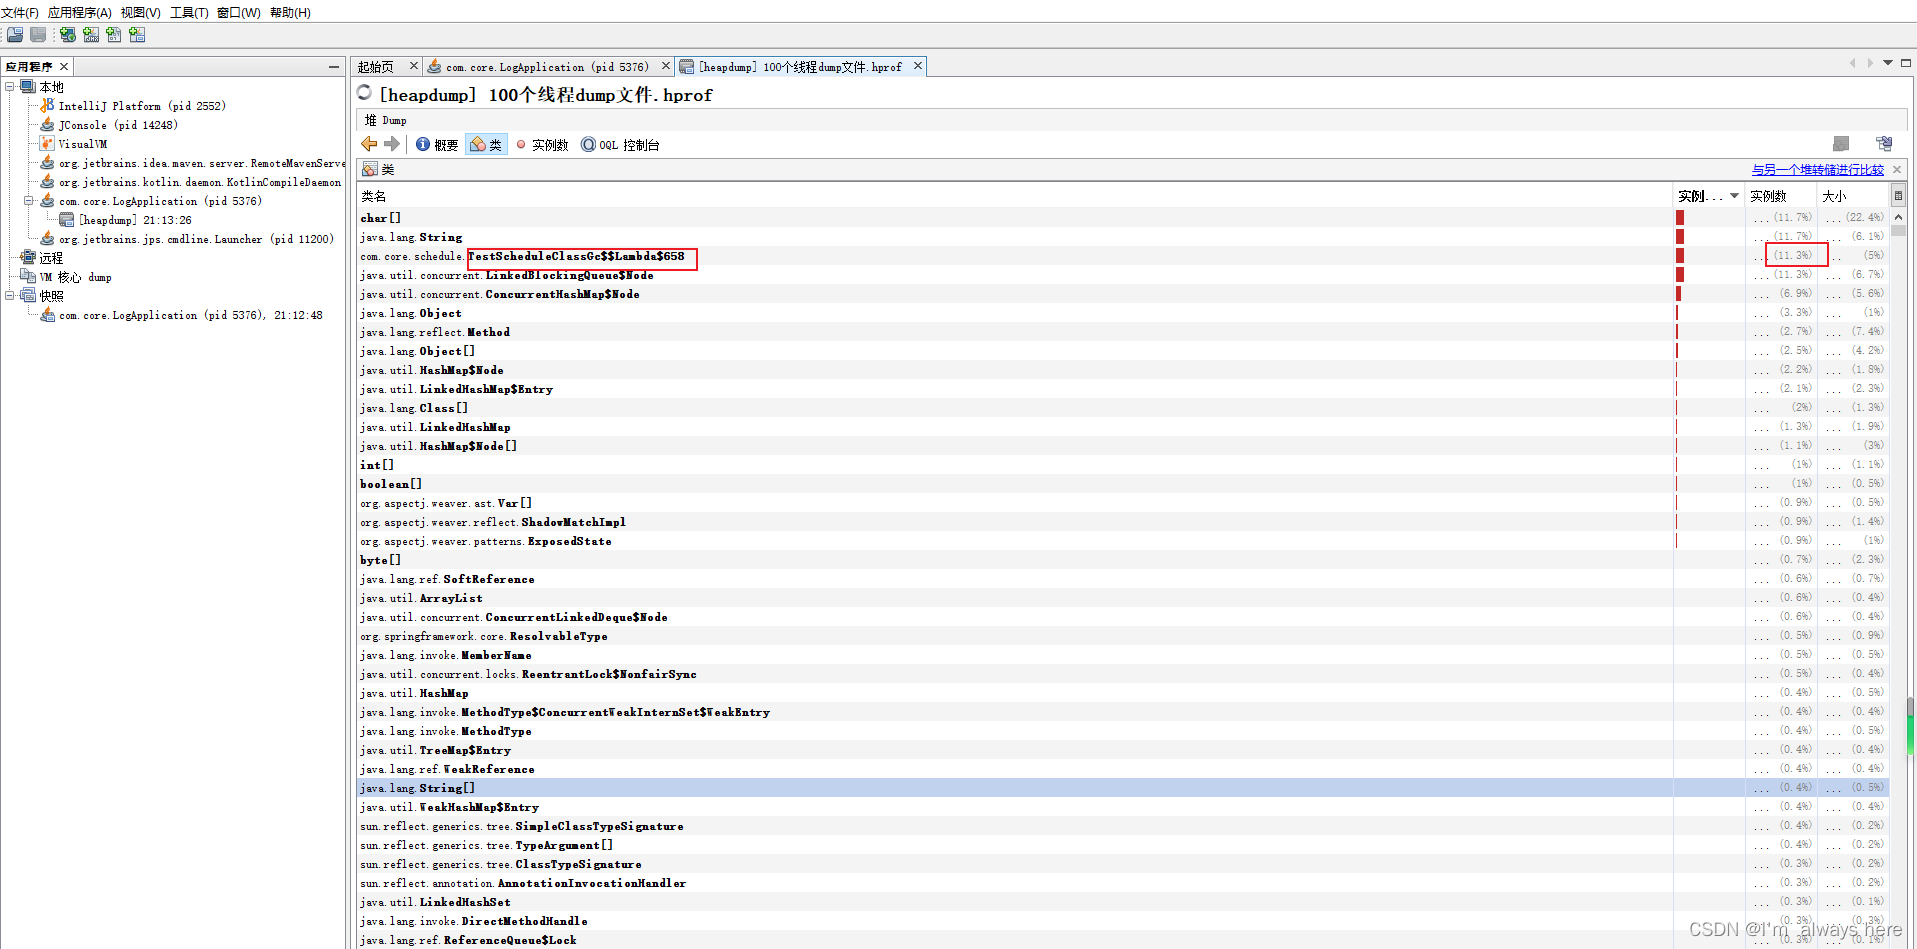Click the table column chooser icon
The width and height of the screenshot is (1917, 949).
(1898, 196)
